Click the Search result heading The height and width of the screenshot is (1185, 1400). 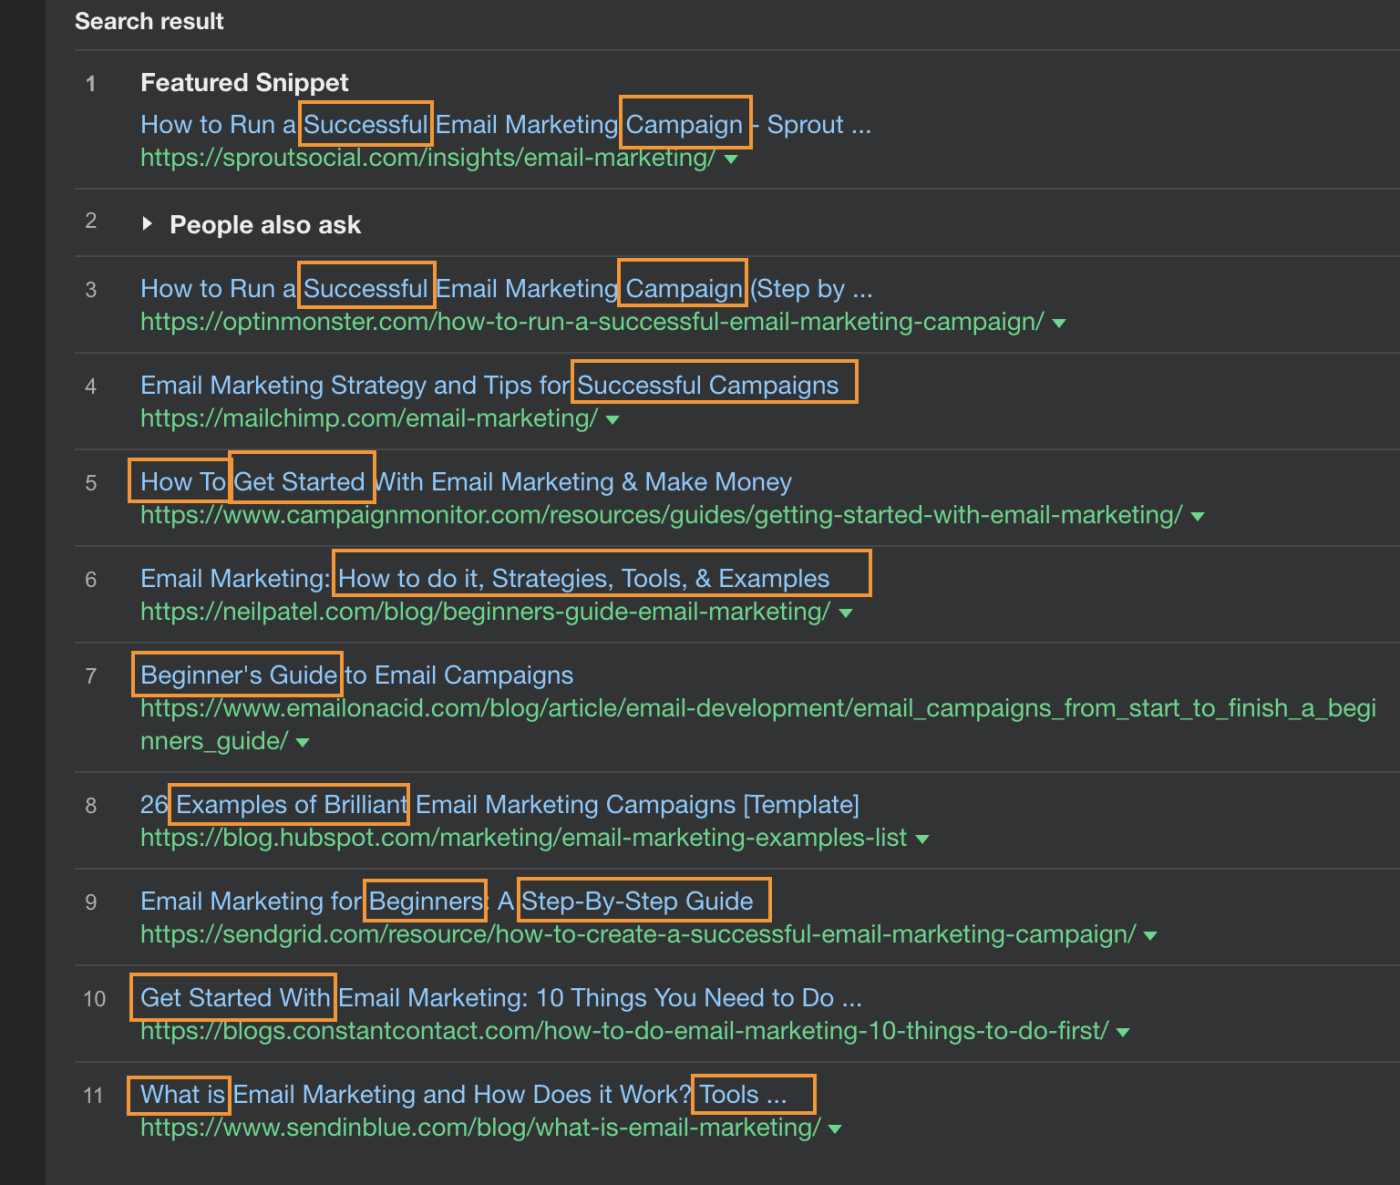(150, 21)
